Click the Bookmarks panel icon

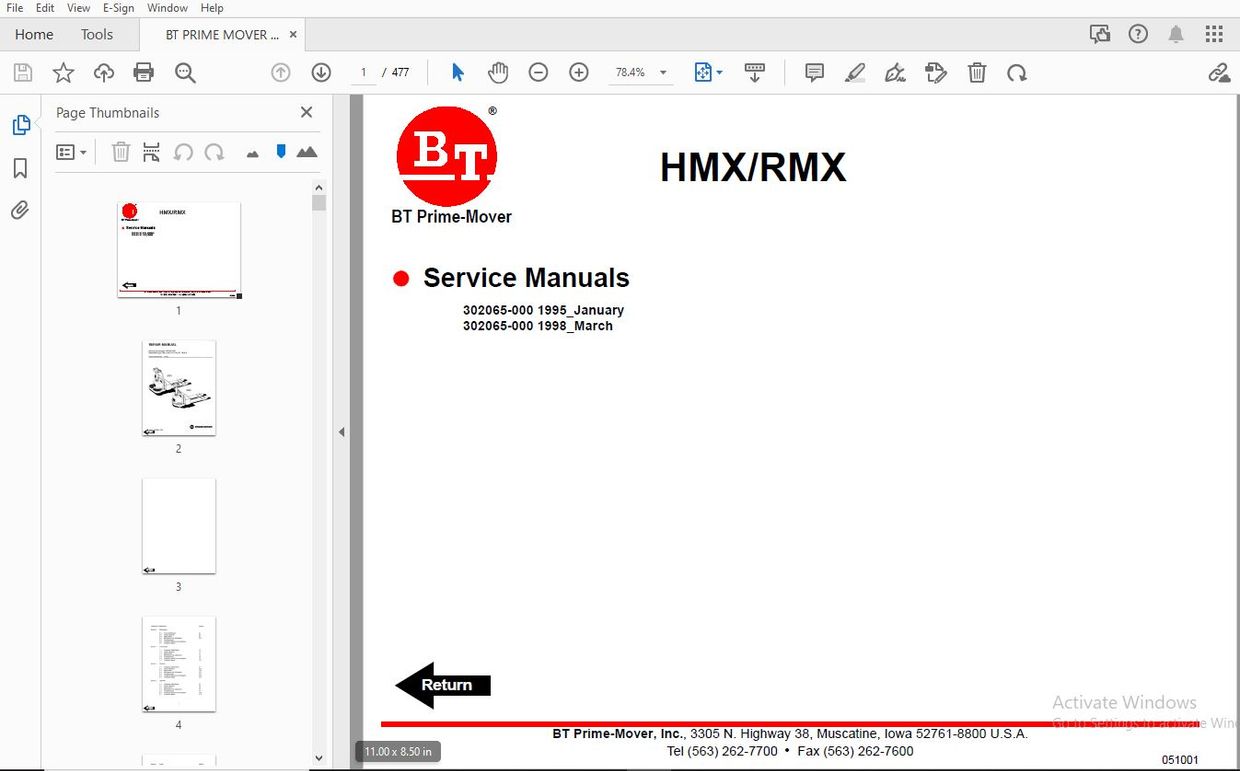coord(20,168)
